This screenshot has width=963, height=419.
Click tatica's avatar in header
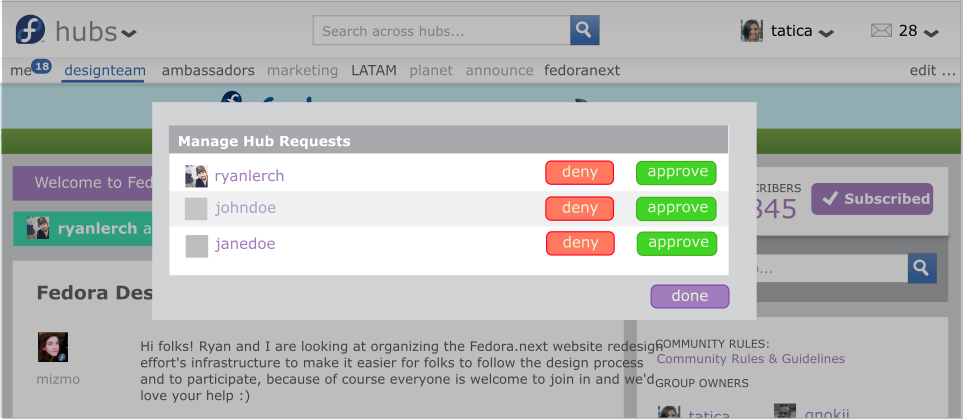[x=752, y=31]
